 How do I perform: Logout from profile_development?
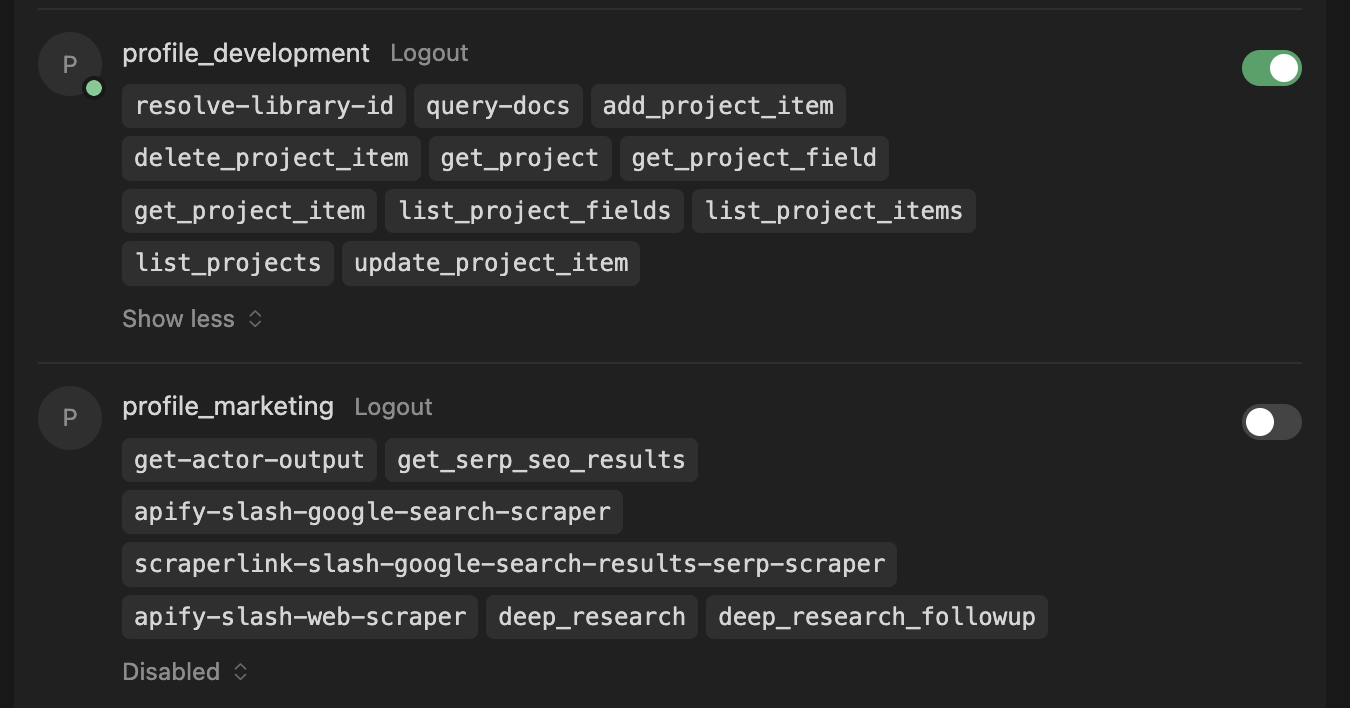tap(429, 53)
